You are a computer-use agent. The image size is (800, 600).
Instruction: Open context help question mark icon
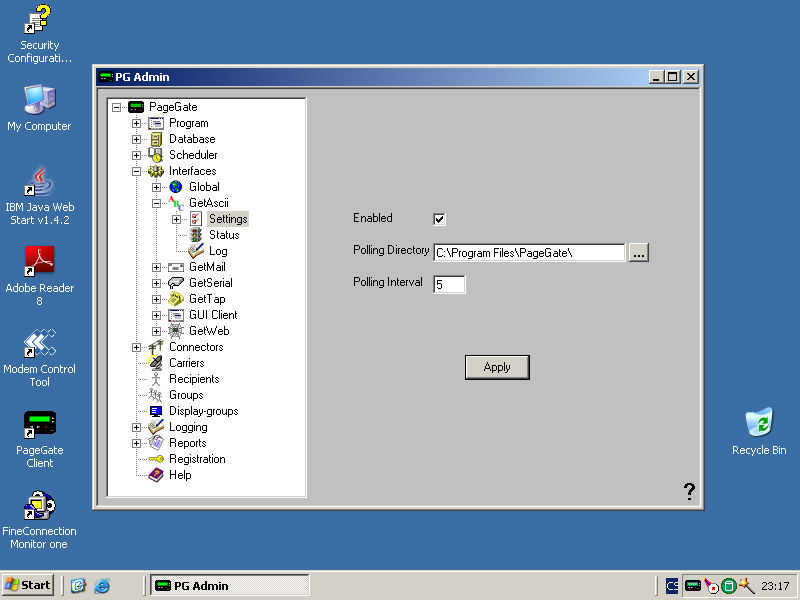point(689,491)
